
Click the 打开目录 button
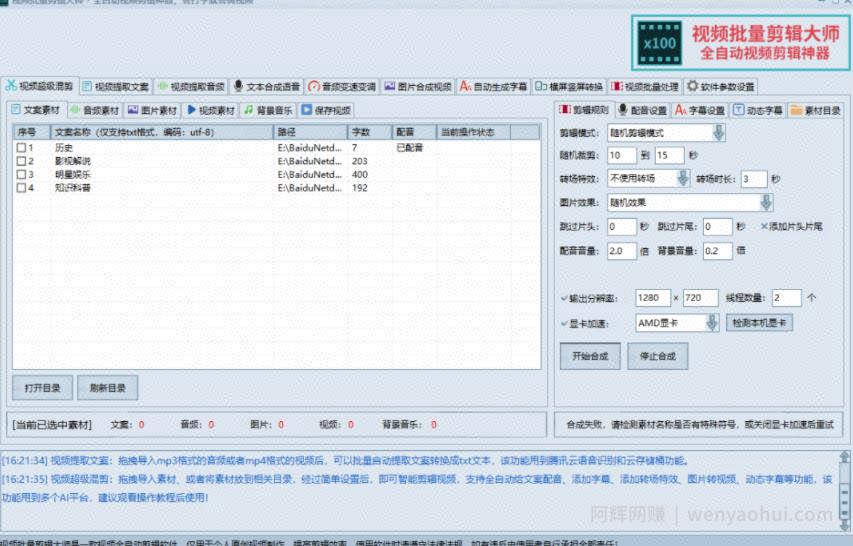coord(42,388)
